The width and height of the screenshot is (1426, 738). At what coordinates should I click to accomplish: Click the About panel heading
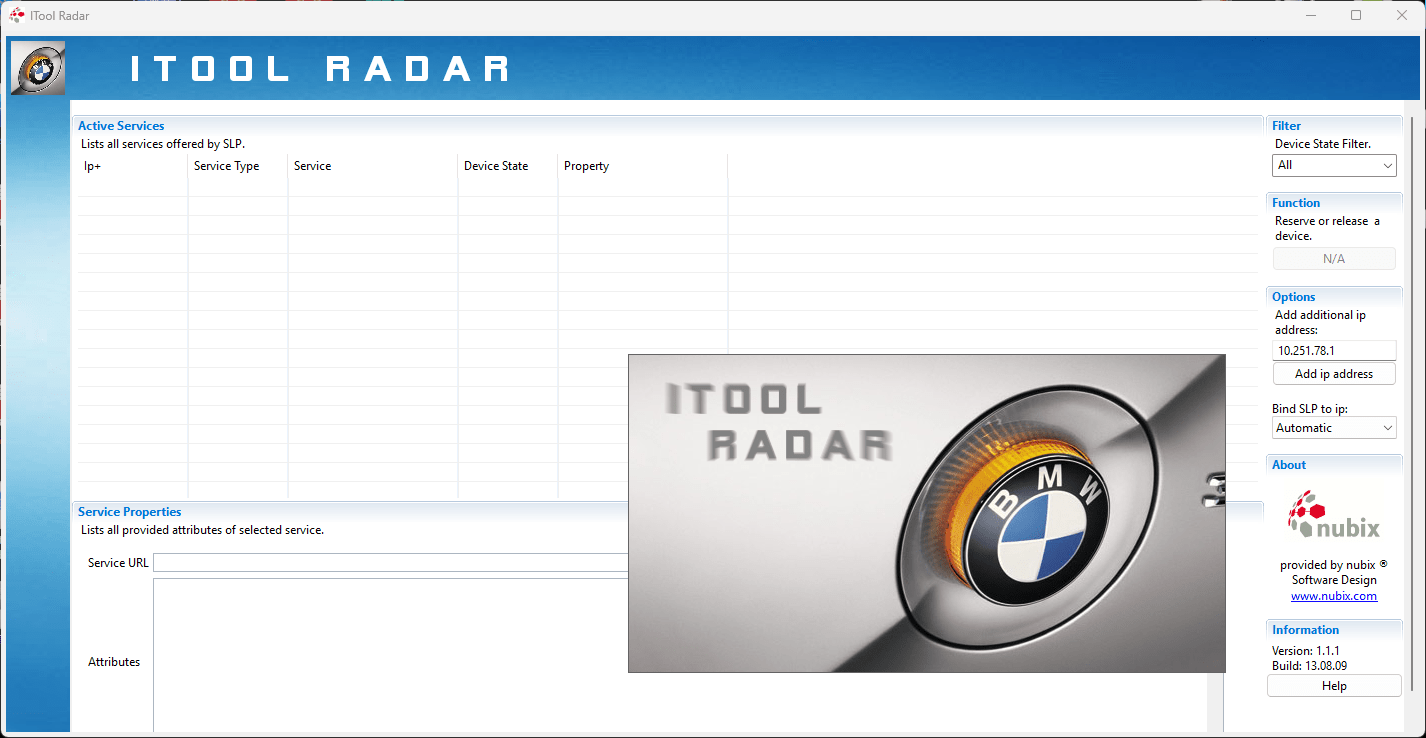(1289, 465)
